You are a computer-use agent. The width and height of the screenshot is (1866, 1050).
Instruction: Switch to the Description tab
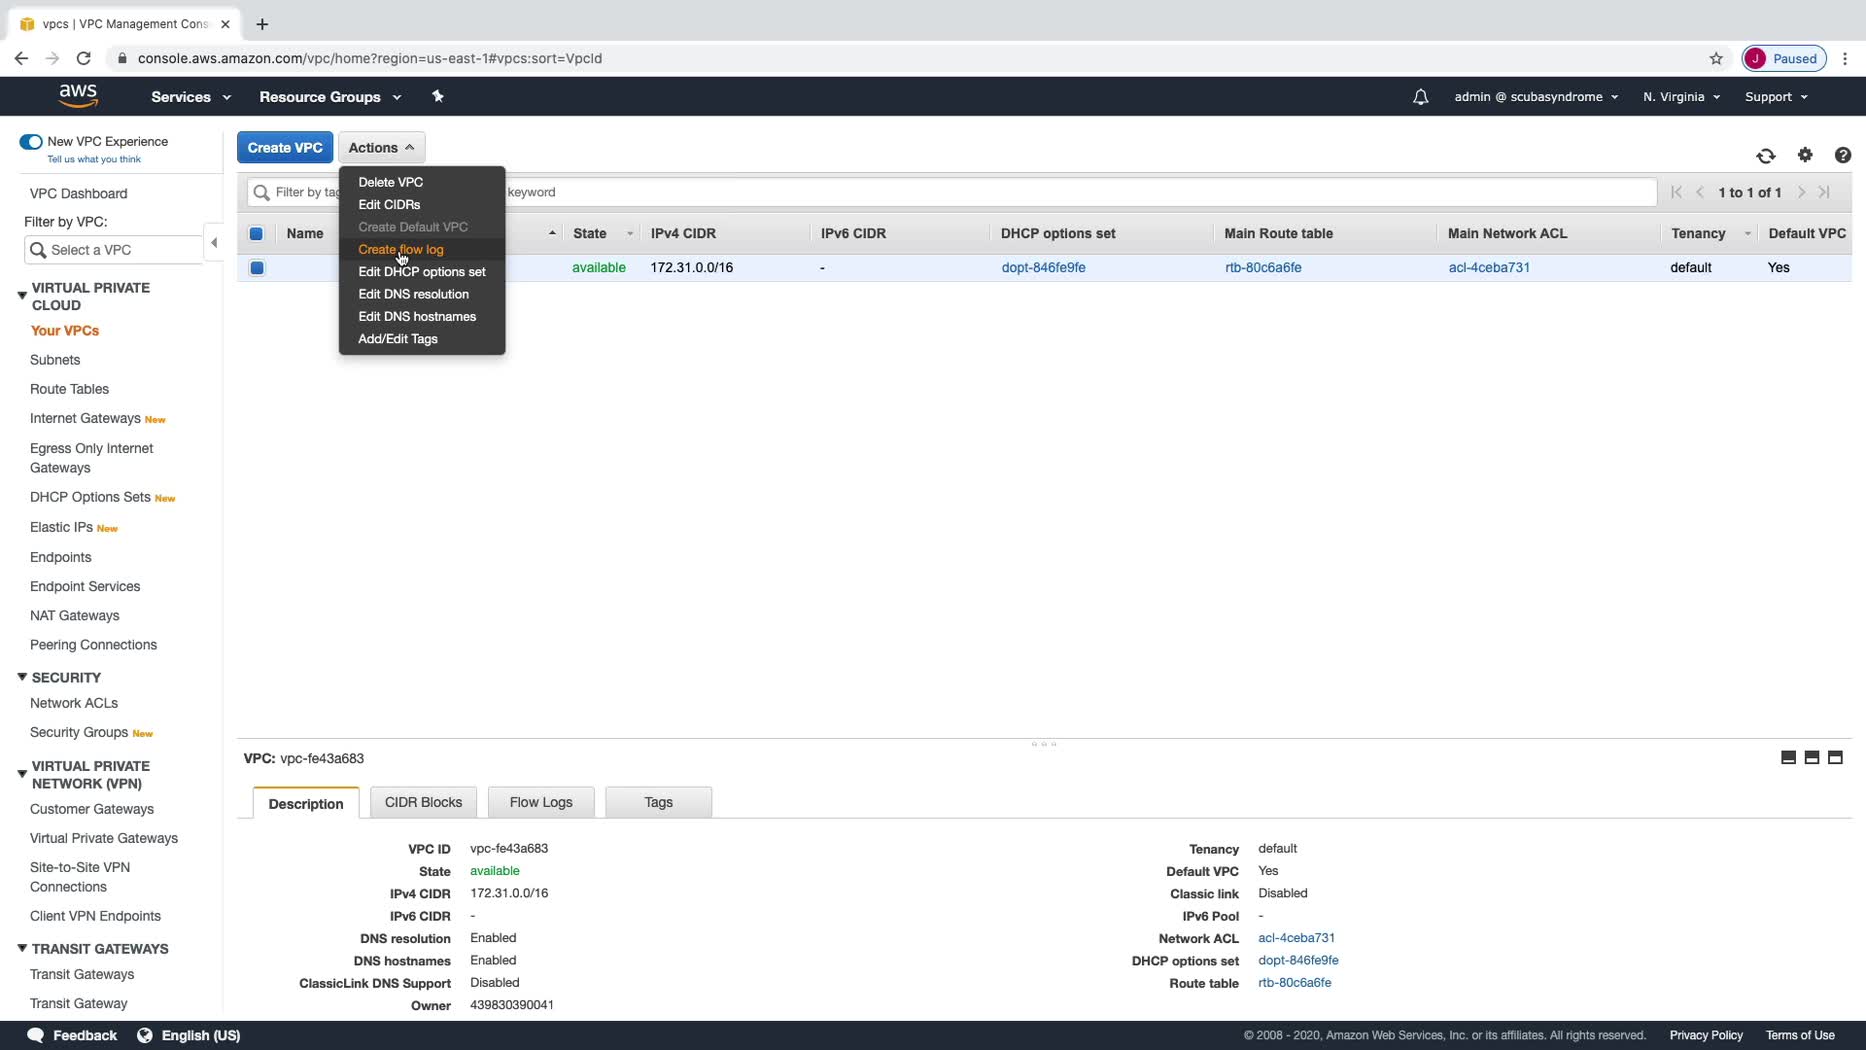tap(306, 803)
